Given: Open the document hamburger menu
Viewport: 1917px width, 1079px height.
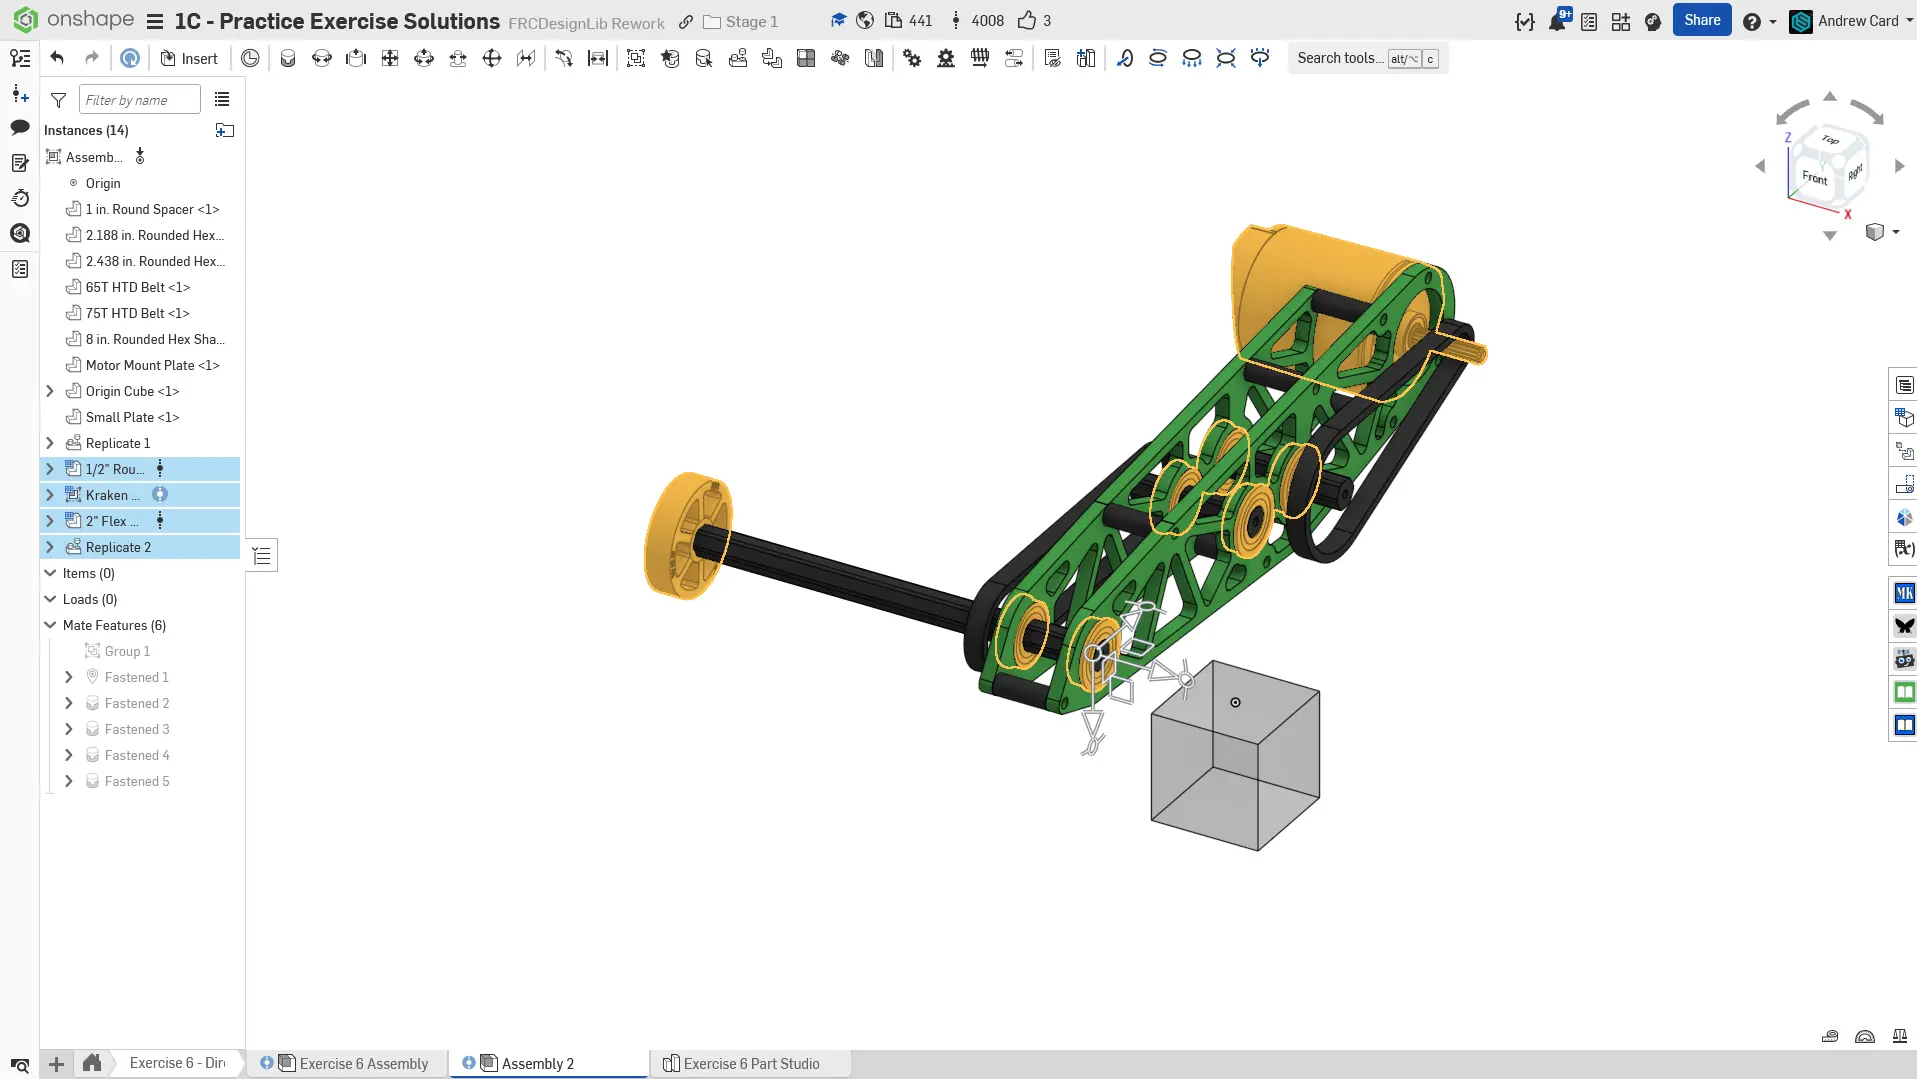Looking at the screenshot, I should 154,21.
